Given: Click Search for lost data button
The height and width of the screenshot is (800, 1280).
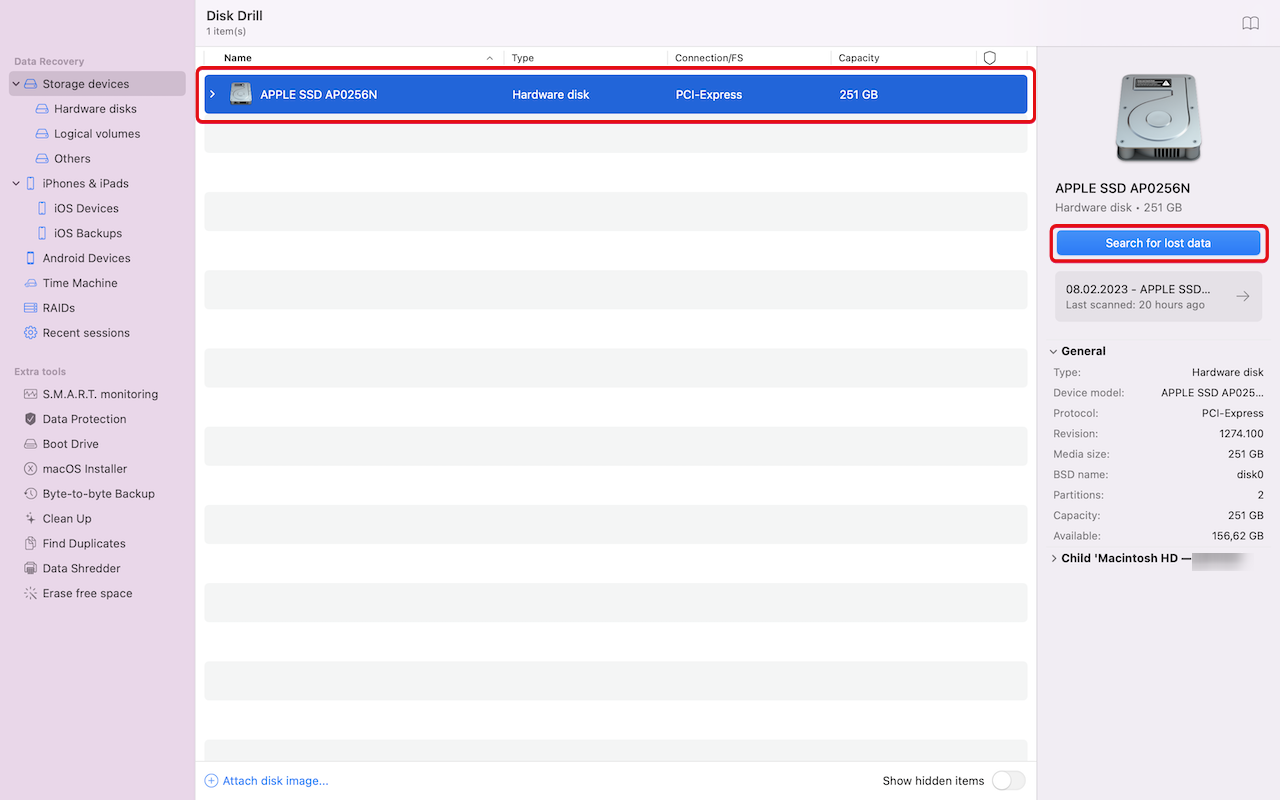Looking at the screenshot, I should click(x=1158, y=243).
